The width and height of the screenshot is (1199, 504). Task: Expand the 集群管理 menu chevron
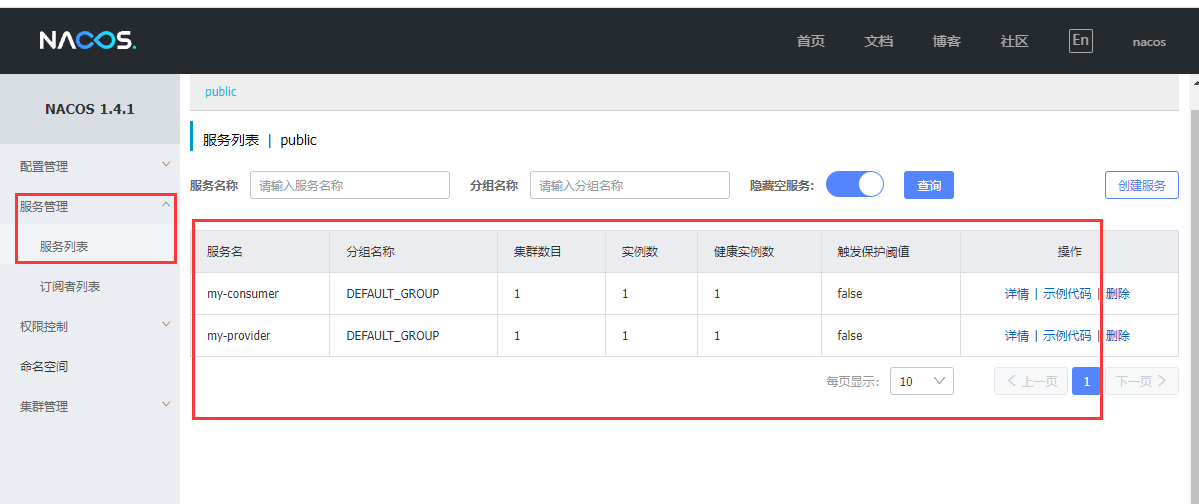166,405
